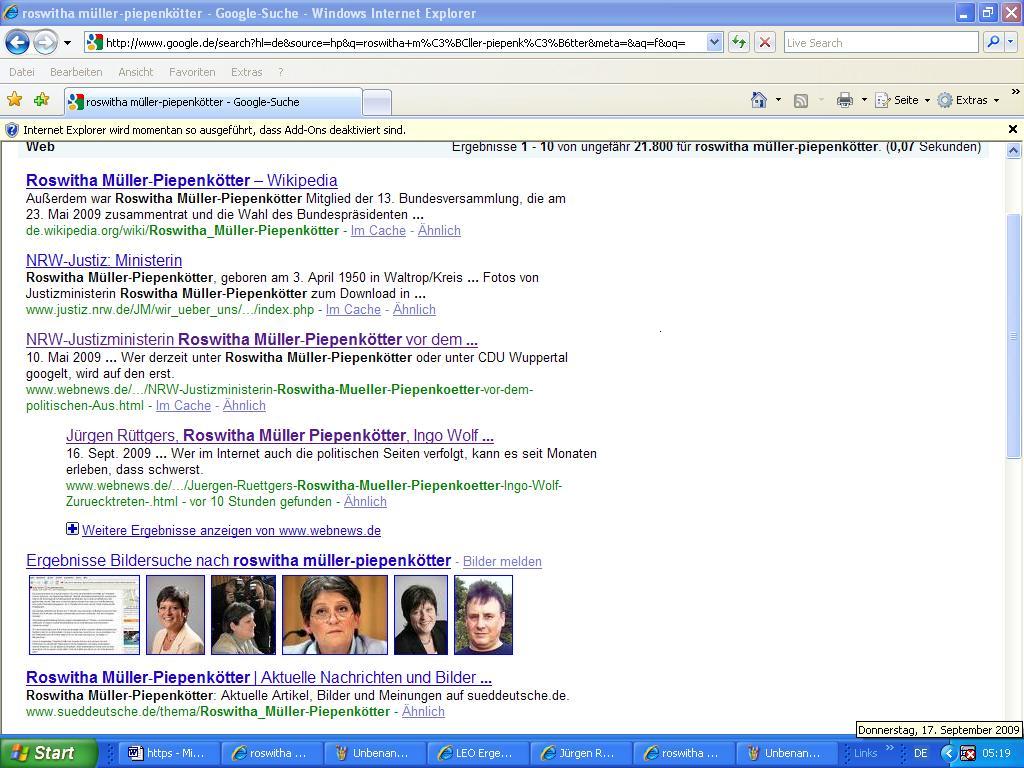Screen dimensions: 1024x768
Task: Expand hidden system tray icons arrow
Action: (948, 753)
